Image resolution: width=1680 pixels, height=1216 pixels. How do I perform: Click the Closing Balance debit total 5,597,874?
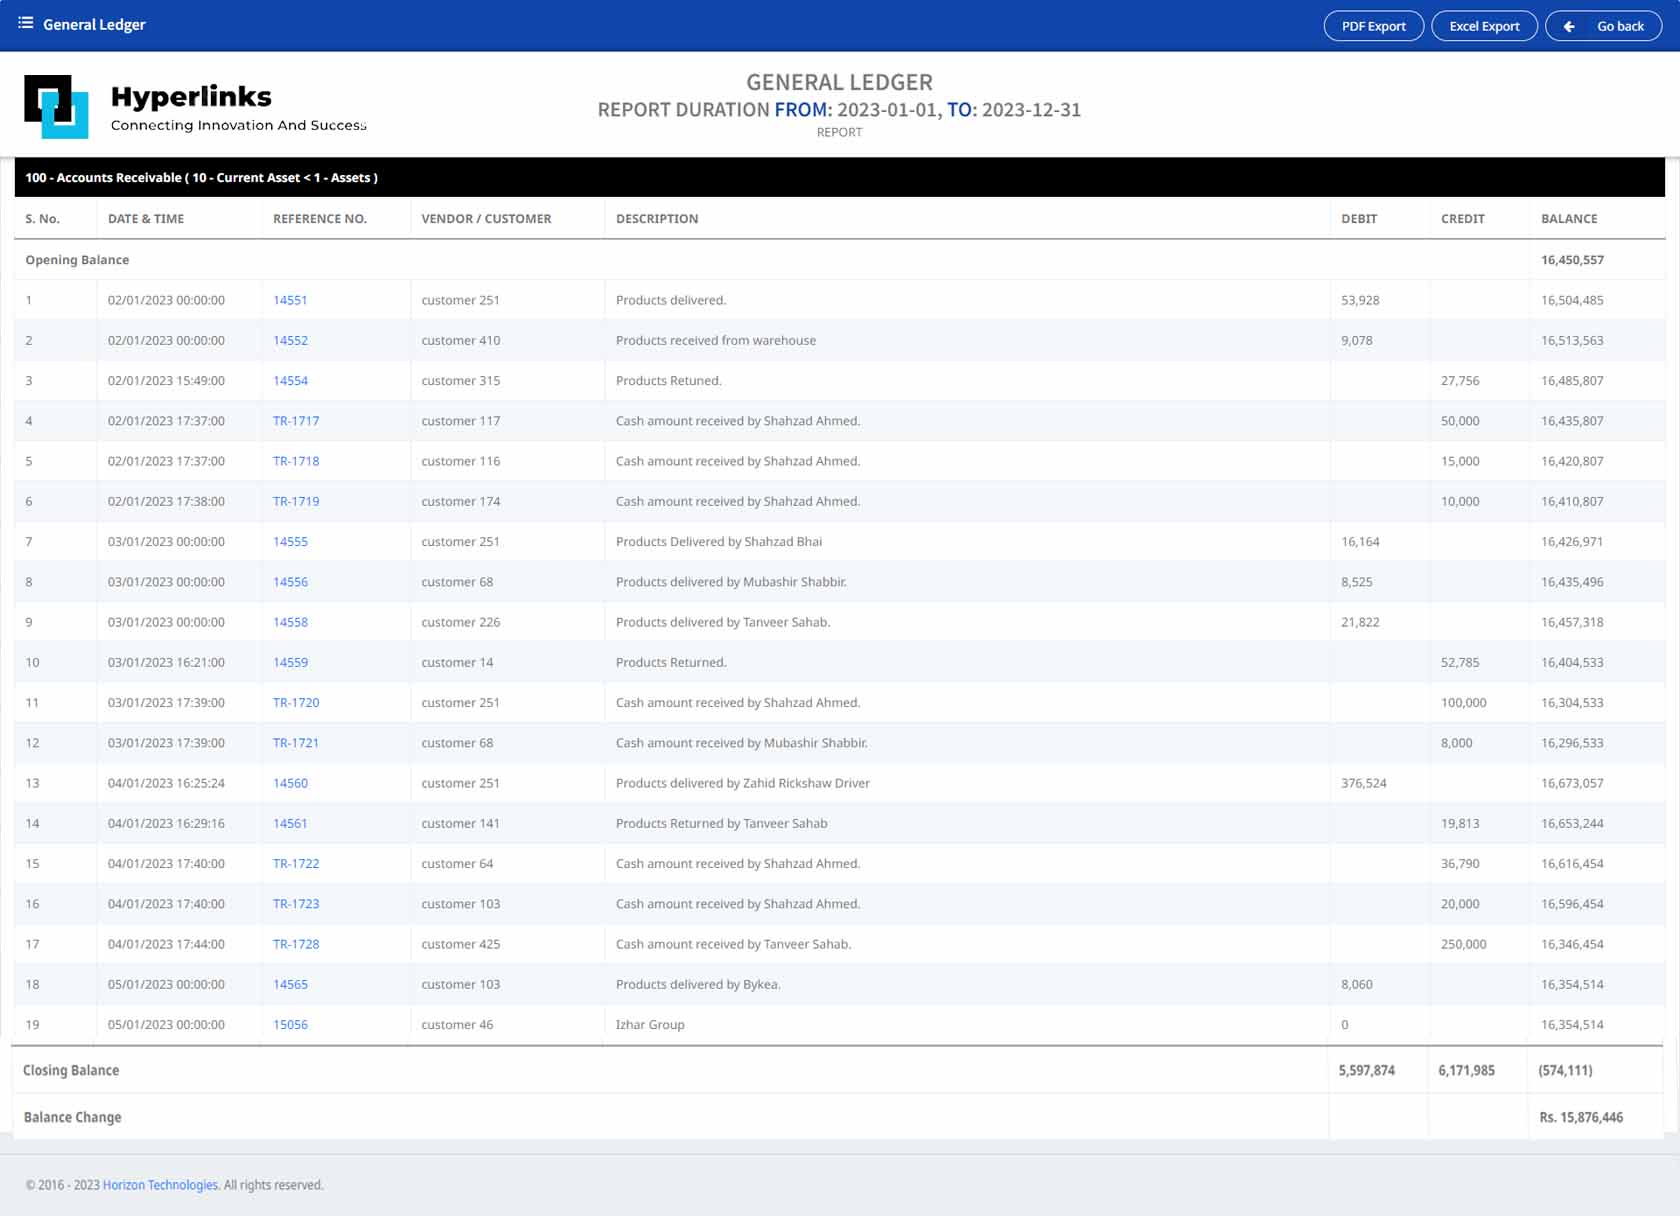(1367, 1070)
